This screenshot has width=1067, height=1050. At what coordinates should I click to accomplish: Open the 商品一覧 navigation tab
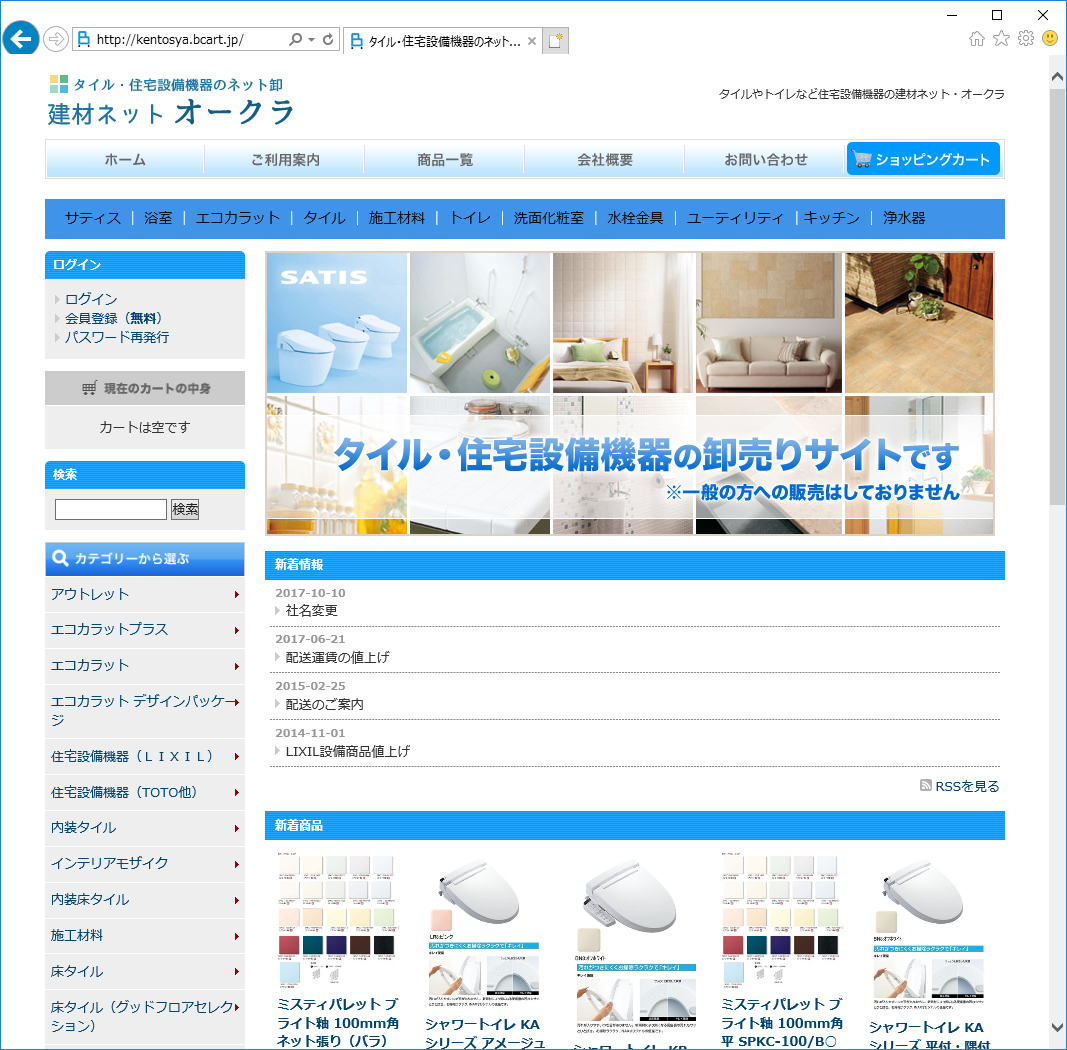point(445,160)
